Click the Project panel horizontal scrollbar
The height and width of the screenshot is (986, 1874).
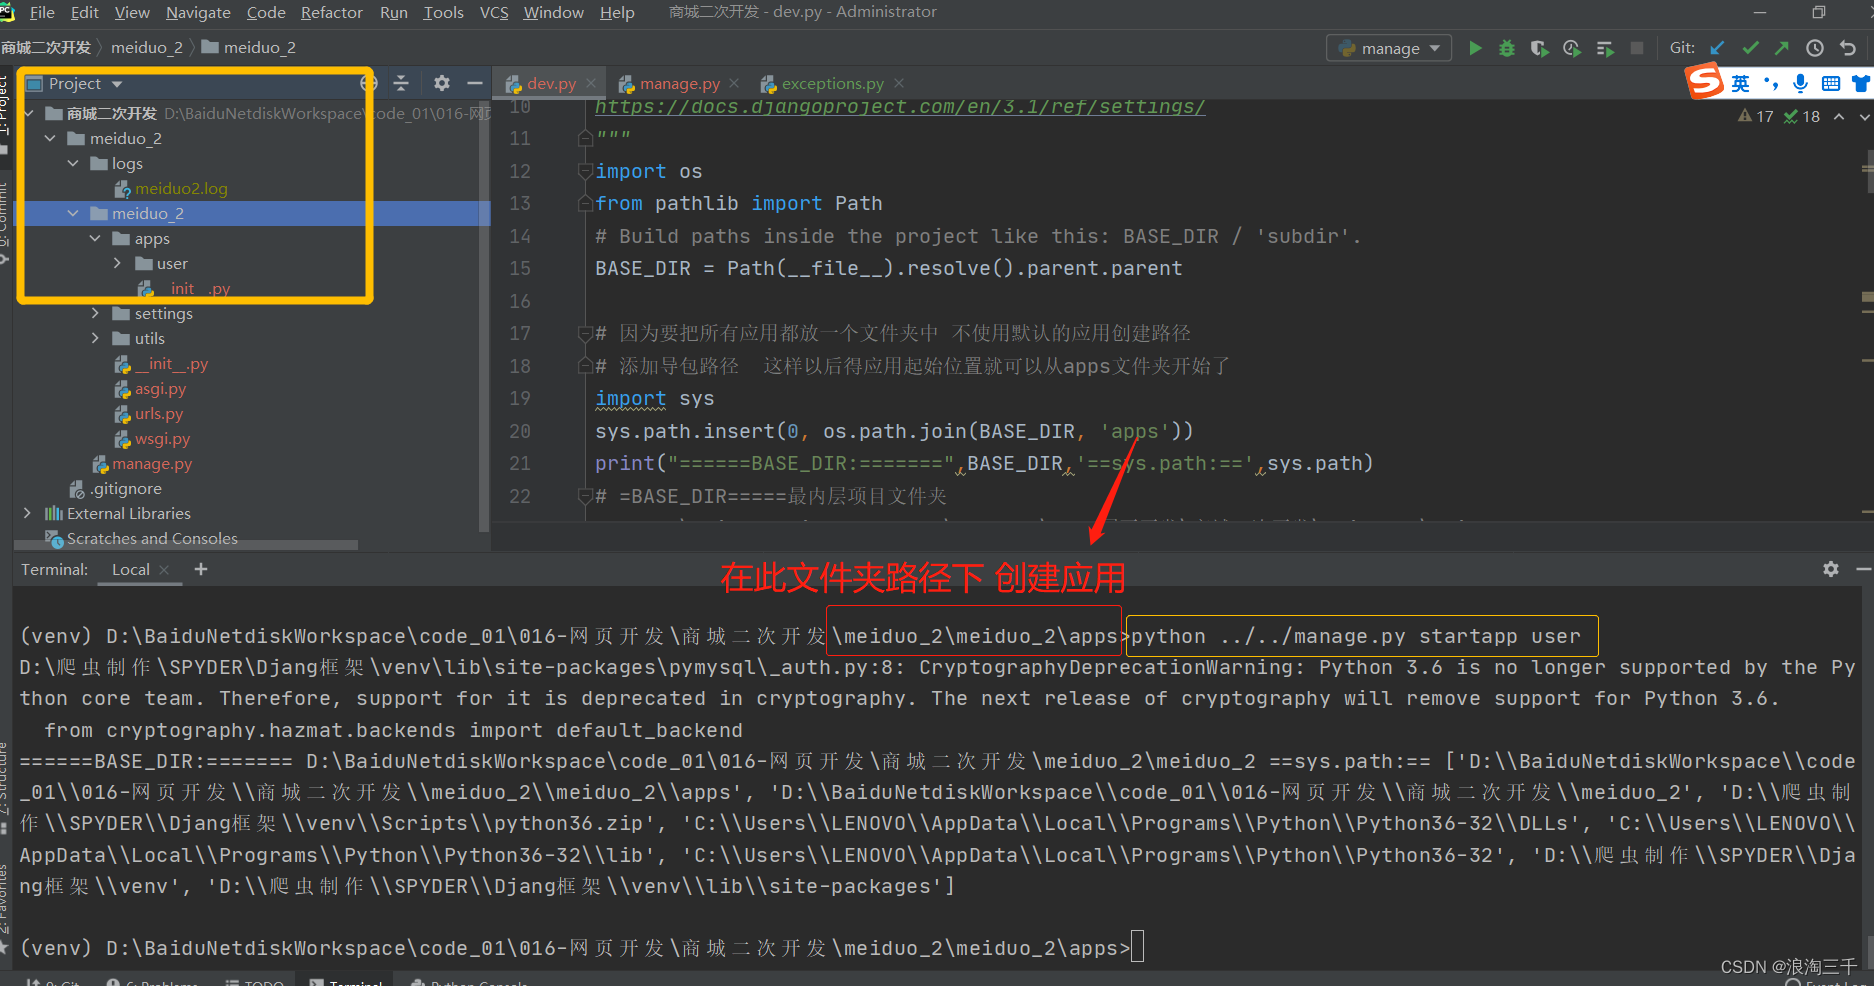pos(186,545)
